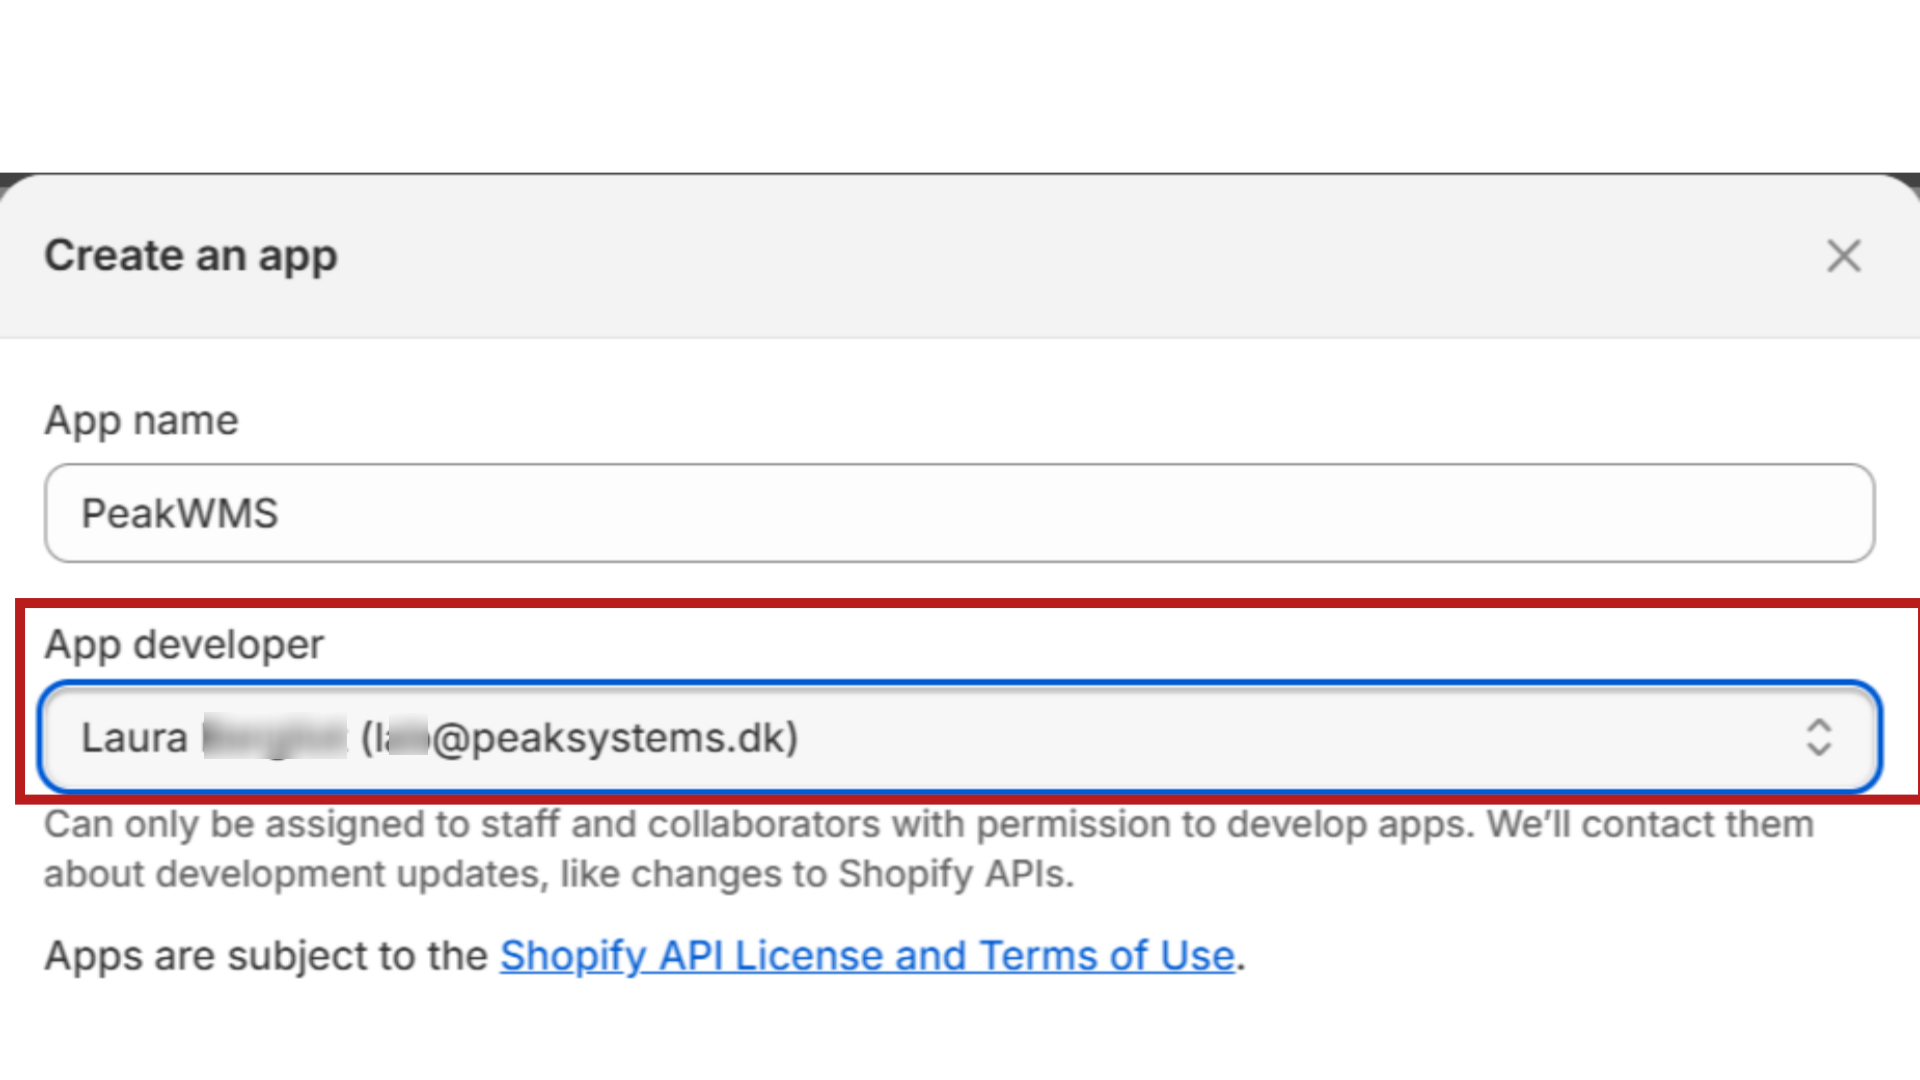Open the App developer dropdown
Image resolution: width=1920 pixels, height=1080 pixels.
click(959, 738)
